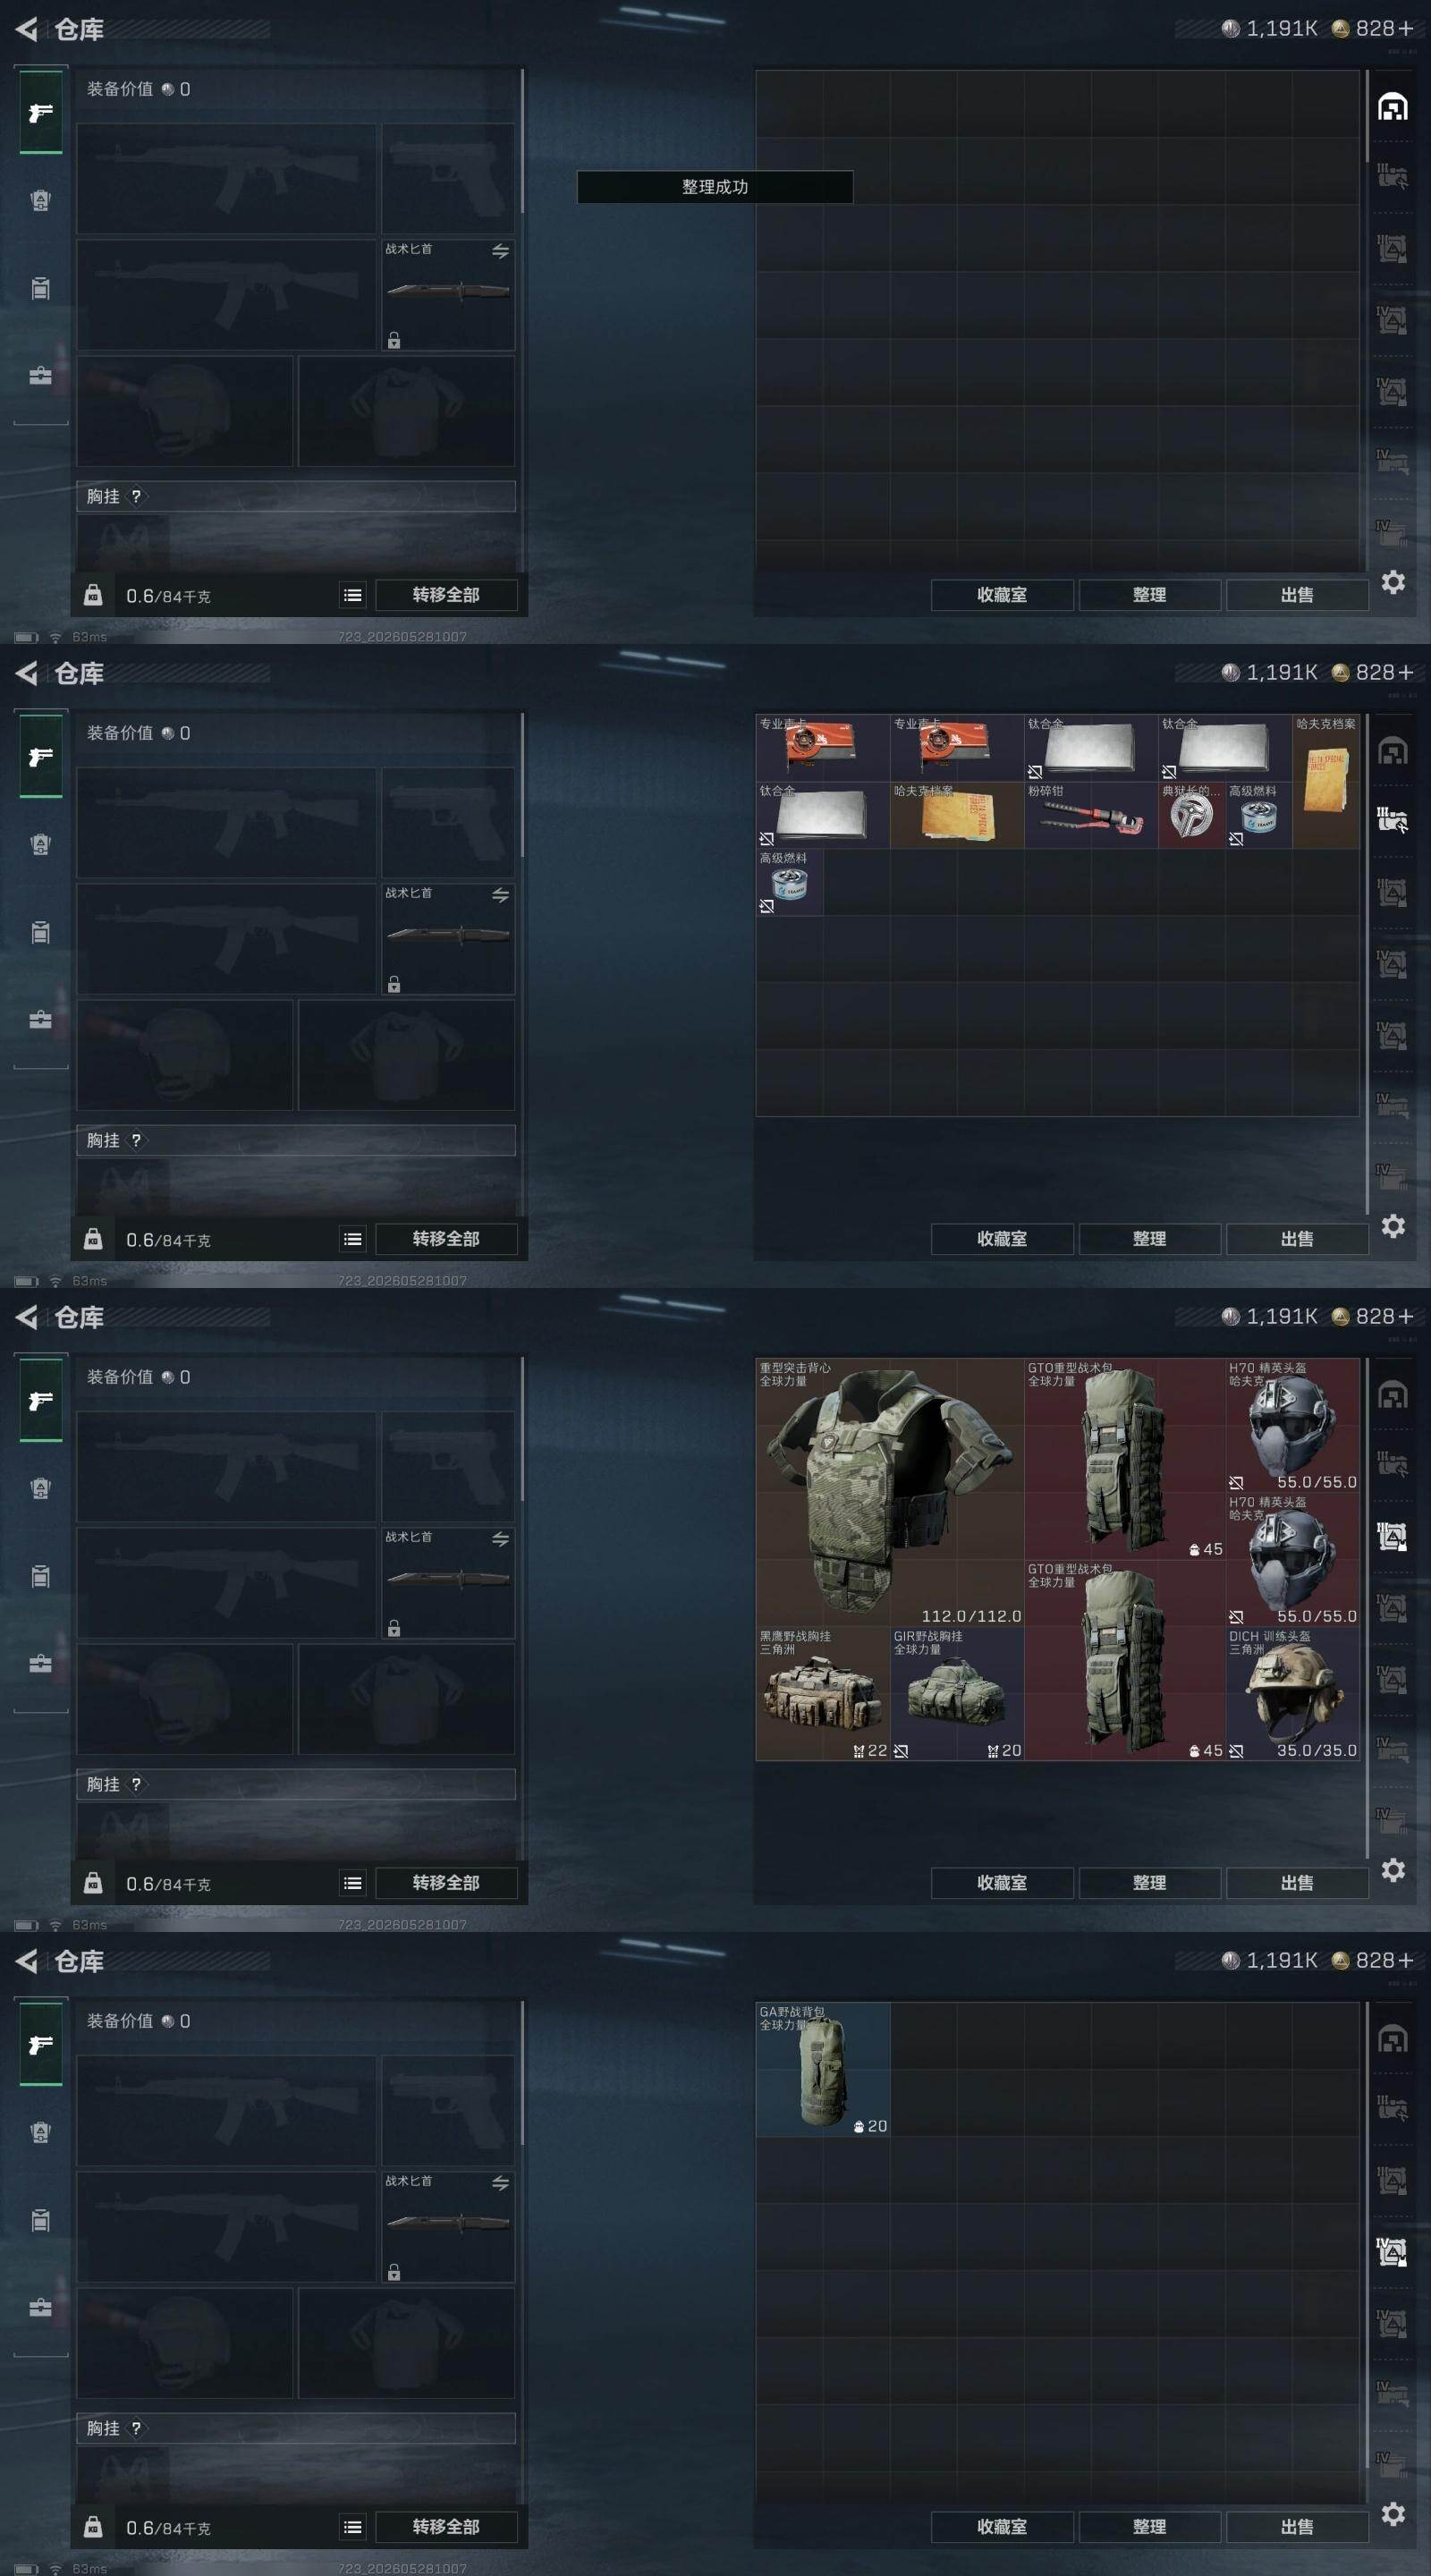This screenshot has height=2576, width=1431.
Task: Click 转移全部 on the 整理成功 screen
Action: point(446,595)
